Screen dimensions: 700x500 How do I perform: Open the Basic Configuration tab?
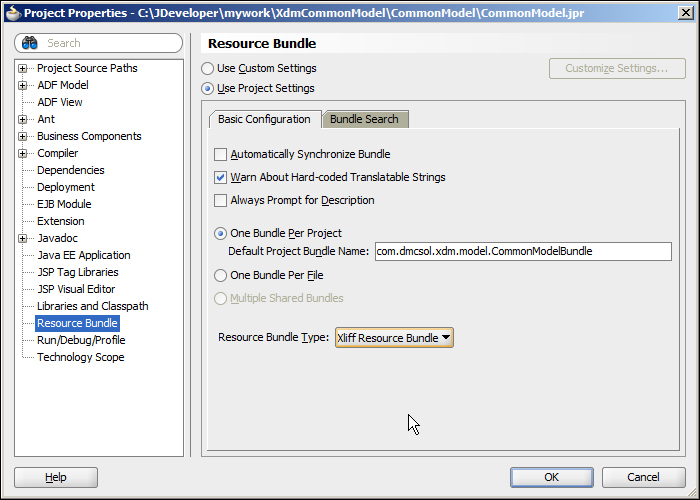point(264,119)
